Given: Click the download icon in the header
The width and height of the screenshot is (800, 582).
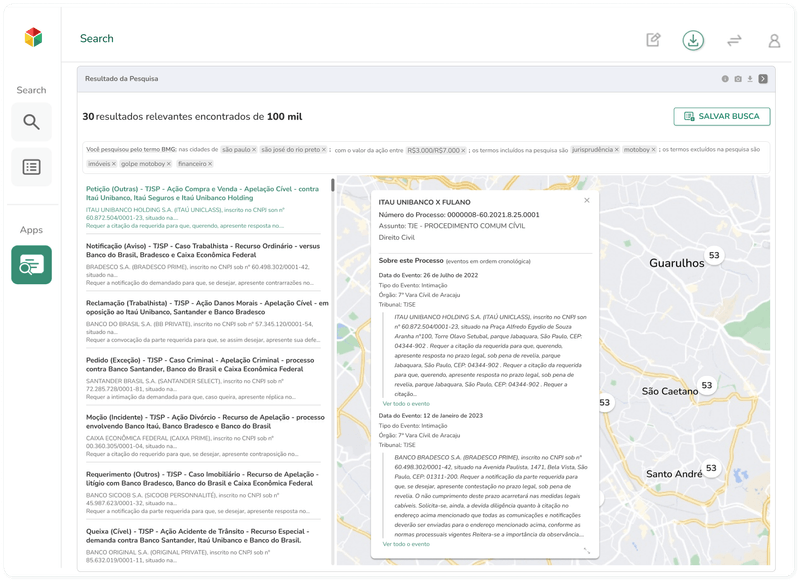Looking at the screenshot, I should point(693,40).
